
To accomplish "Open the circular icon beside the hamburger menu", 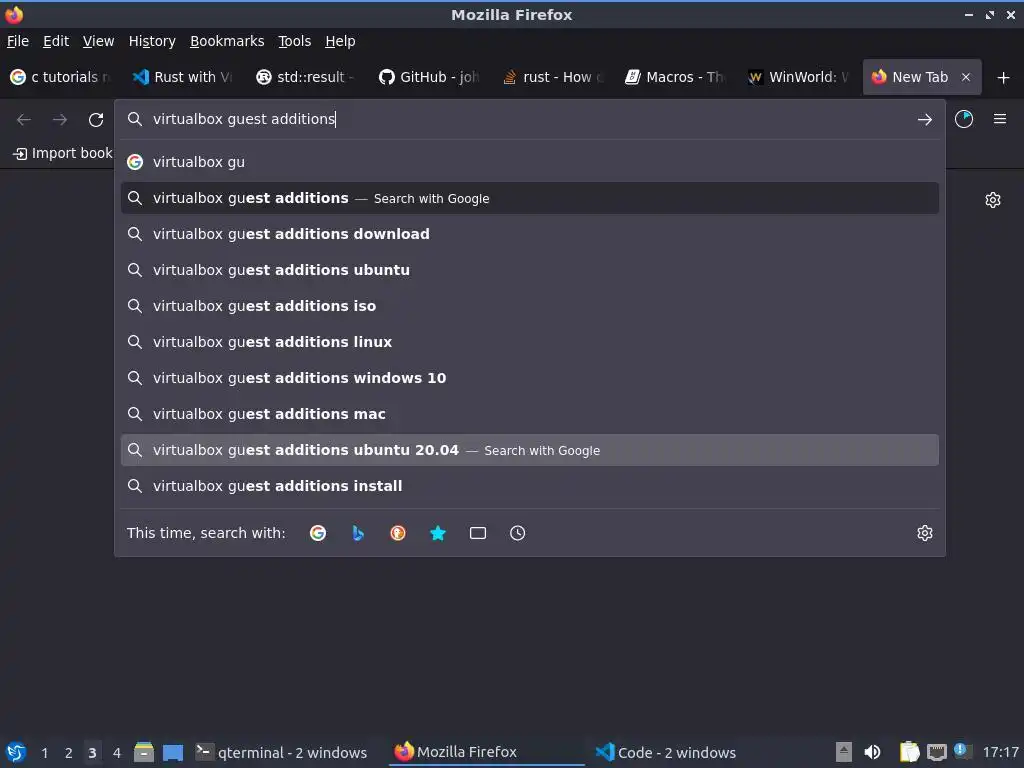I will pos(964,119).
